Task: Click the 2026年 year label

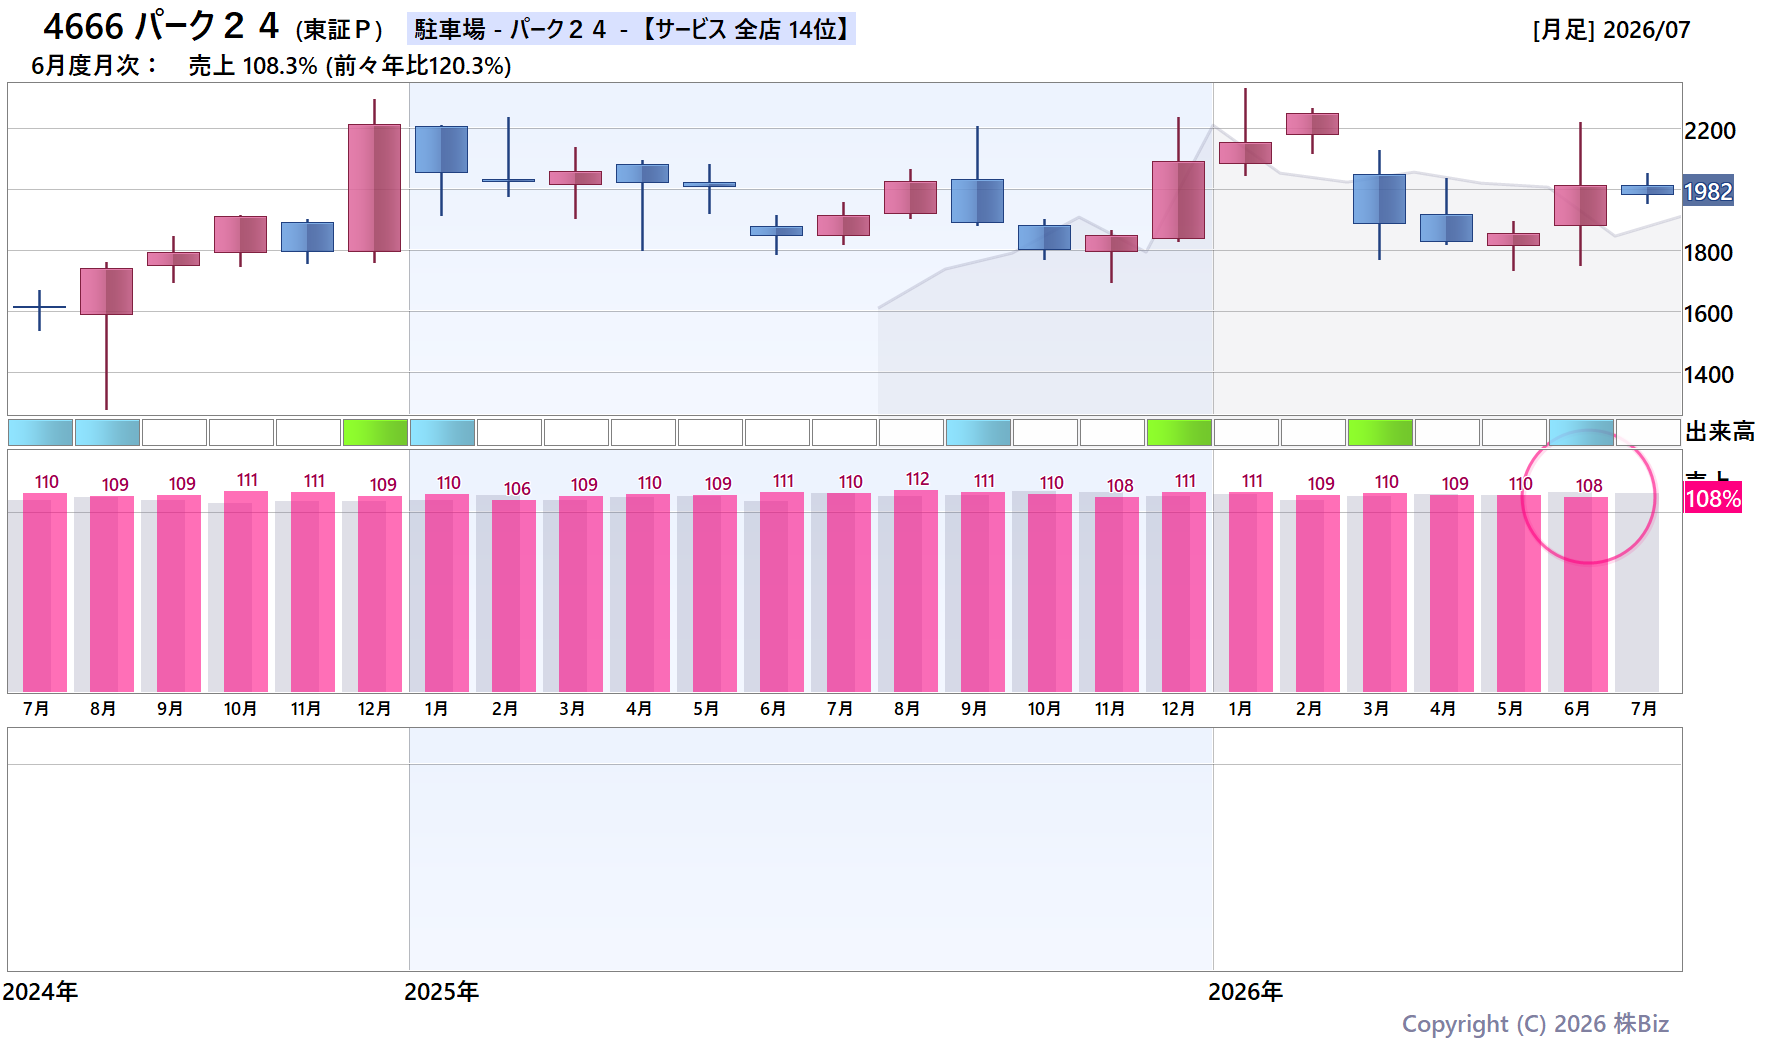Action: [x=1245, y=992]
